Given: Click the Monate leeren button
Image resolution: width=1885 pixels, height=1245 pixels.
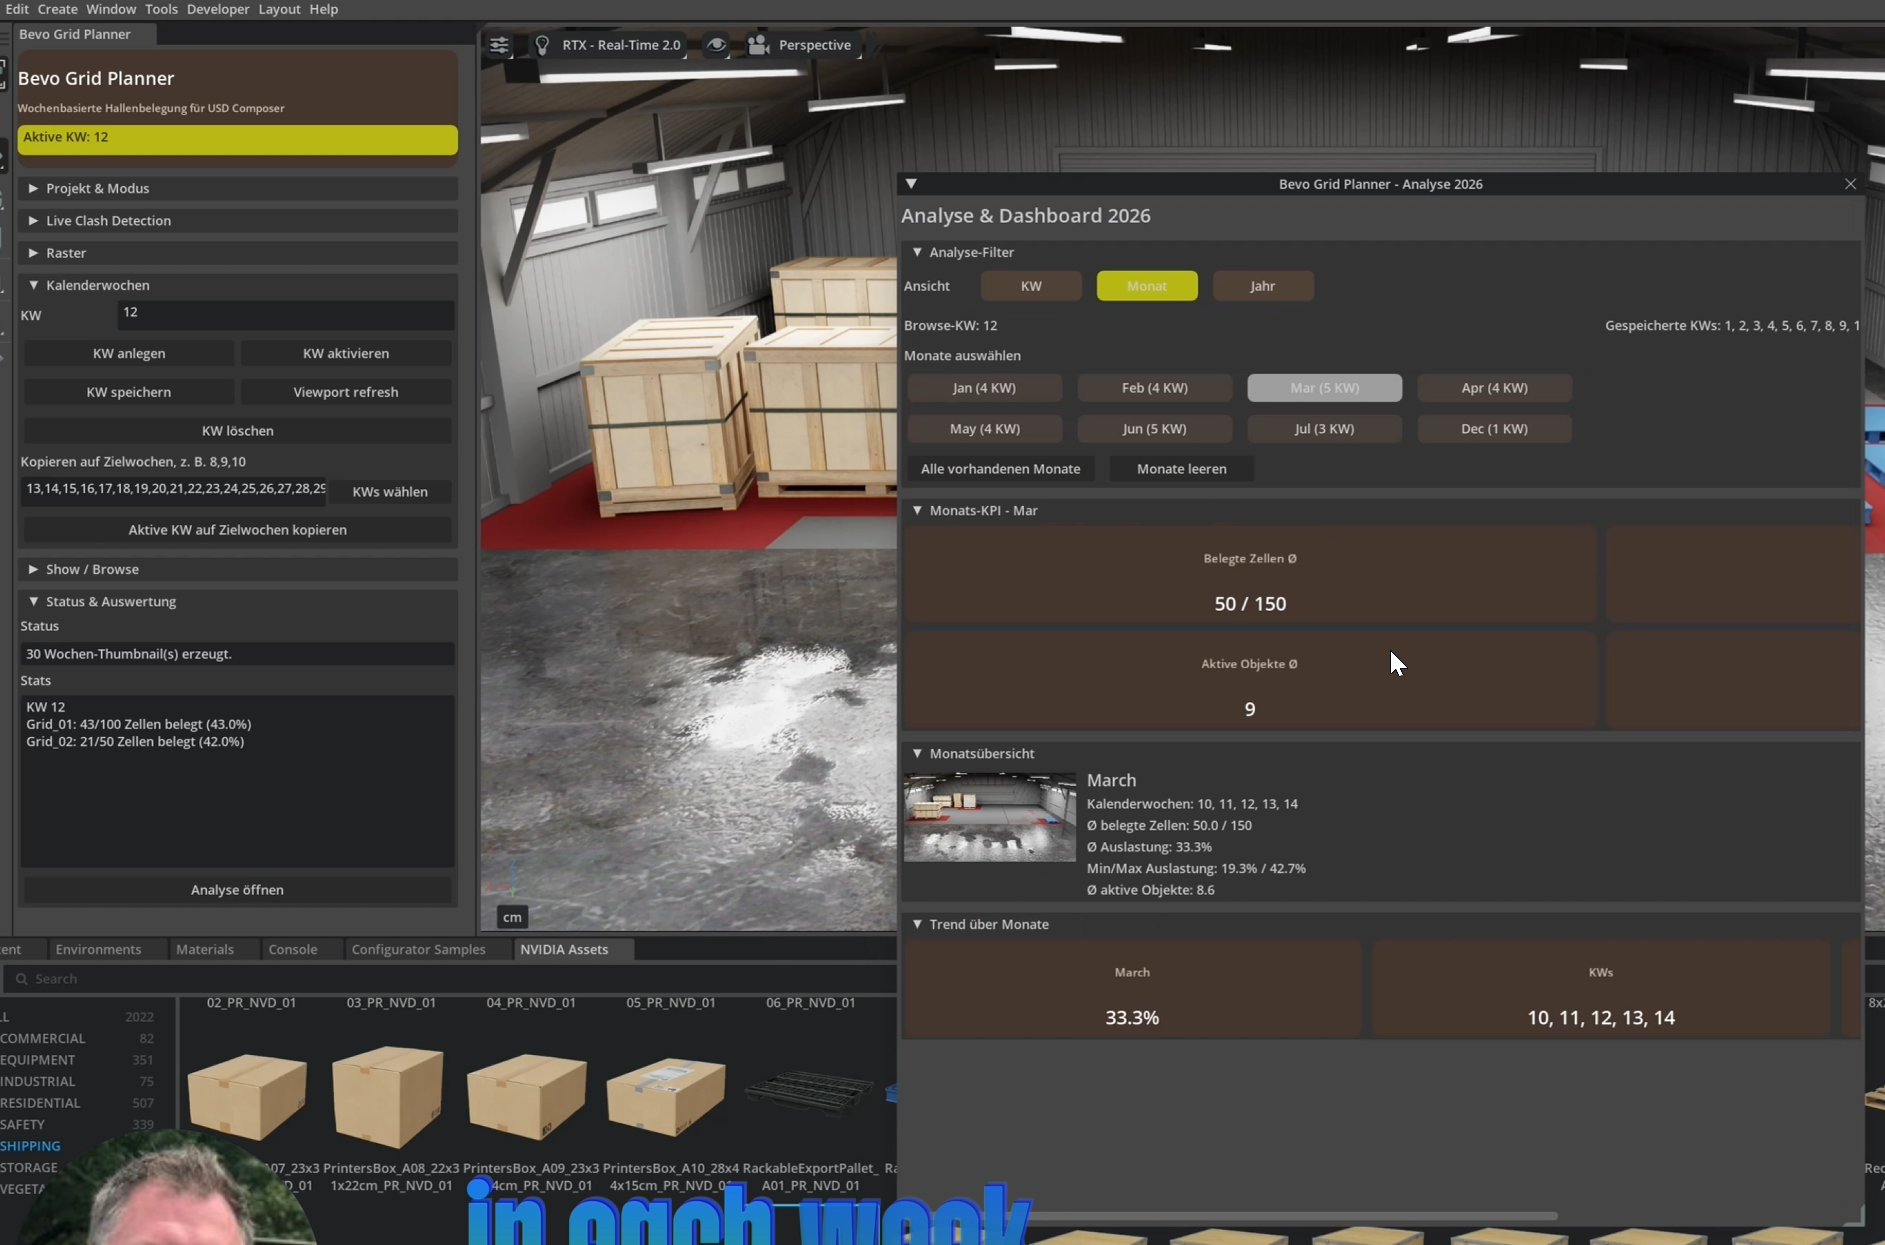Looking at the screenshot, I should 1181,469.
